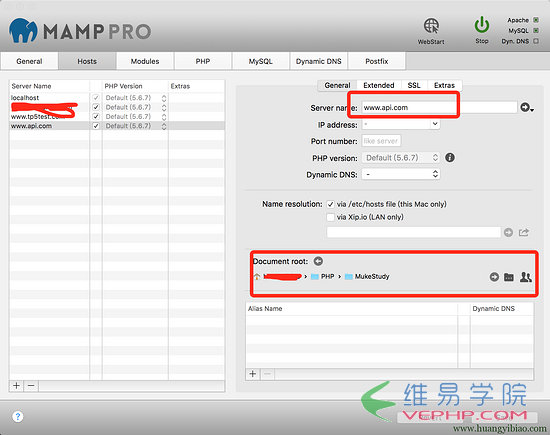Image resolution: width=550 pixels, height=435 pixels.
Task: Click the back arrow icon beside Document root
Action: click(318, 261)
